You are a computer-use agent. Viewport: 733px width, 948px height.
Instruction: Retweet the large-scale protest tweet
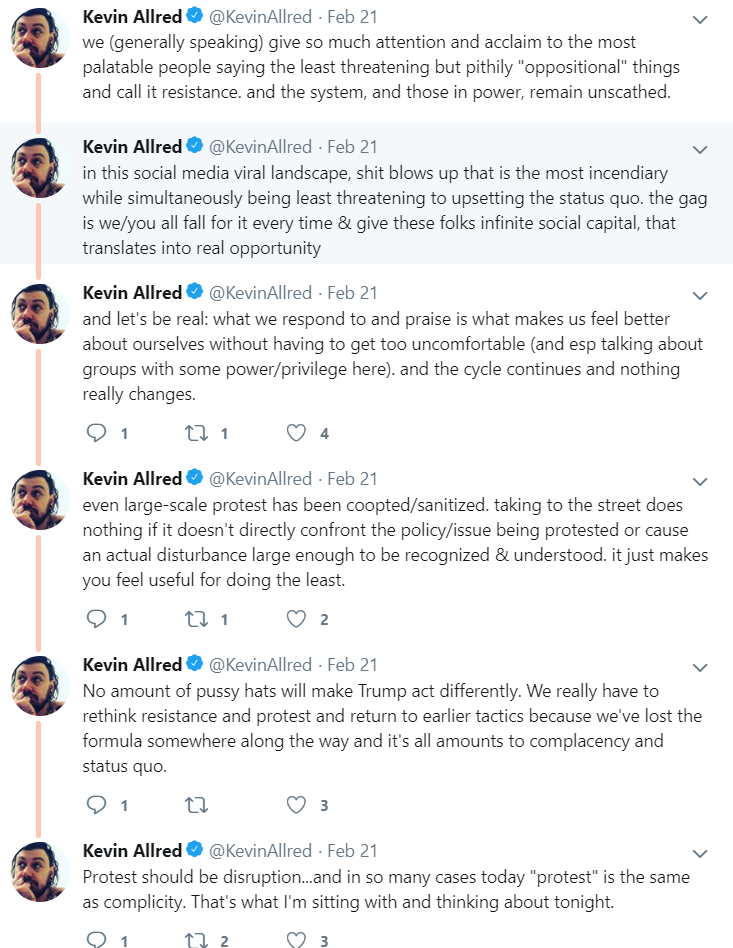(197, 618)
